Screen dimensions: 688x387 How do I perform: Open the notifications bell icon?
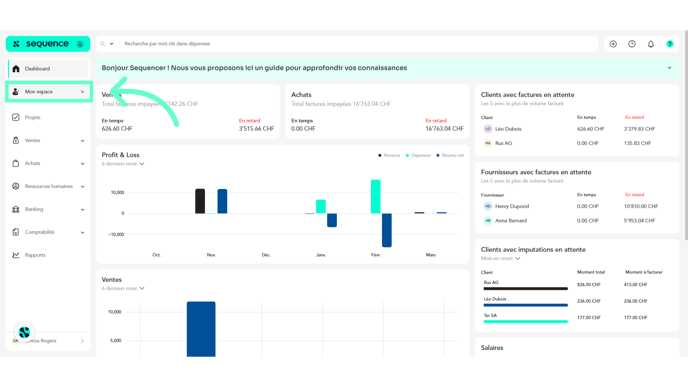point(651,44)
